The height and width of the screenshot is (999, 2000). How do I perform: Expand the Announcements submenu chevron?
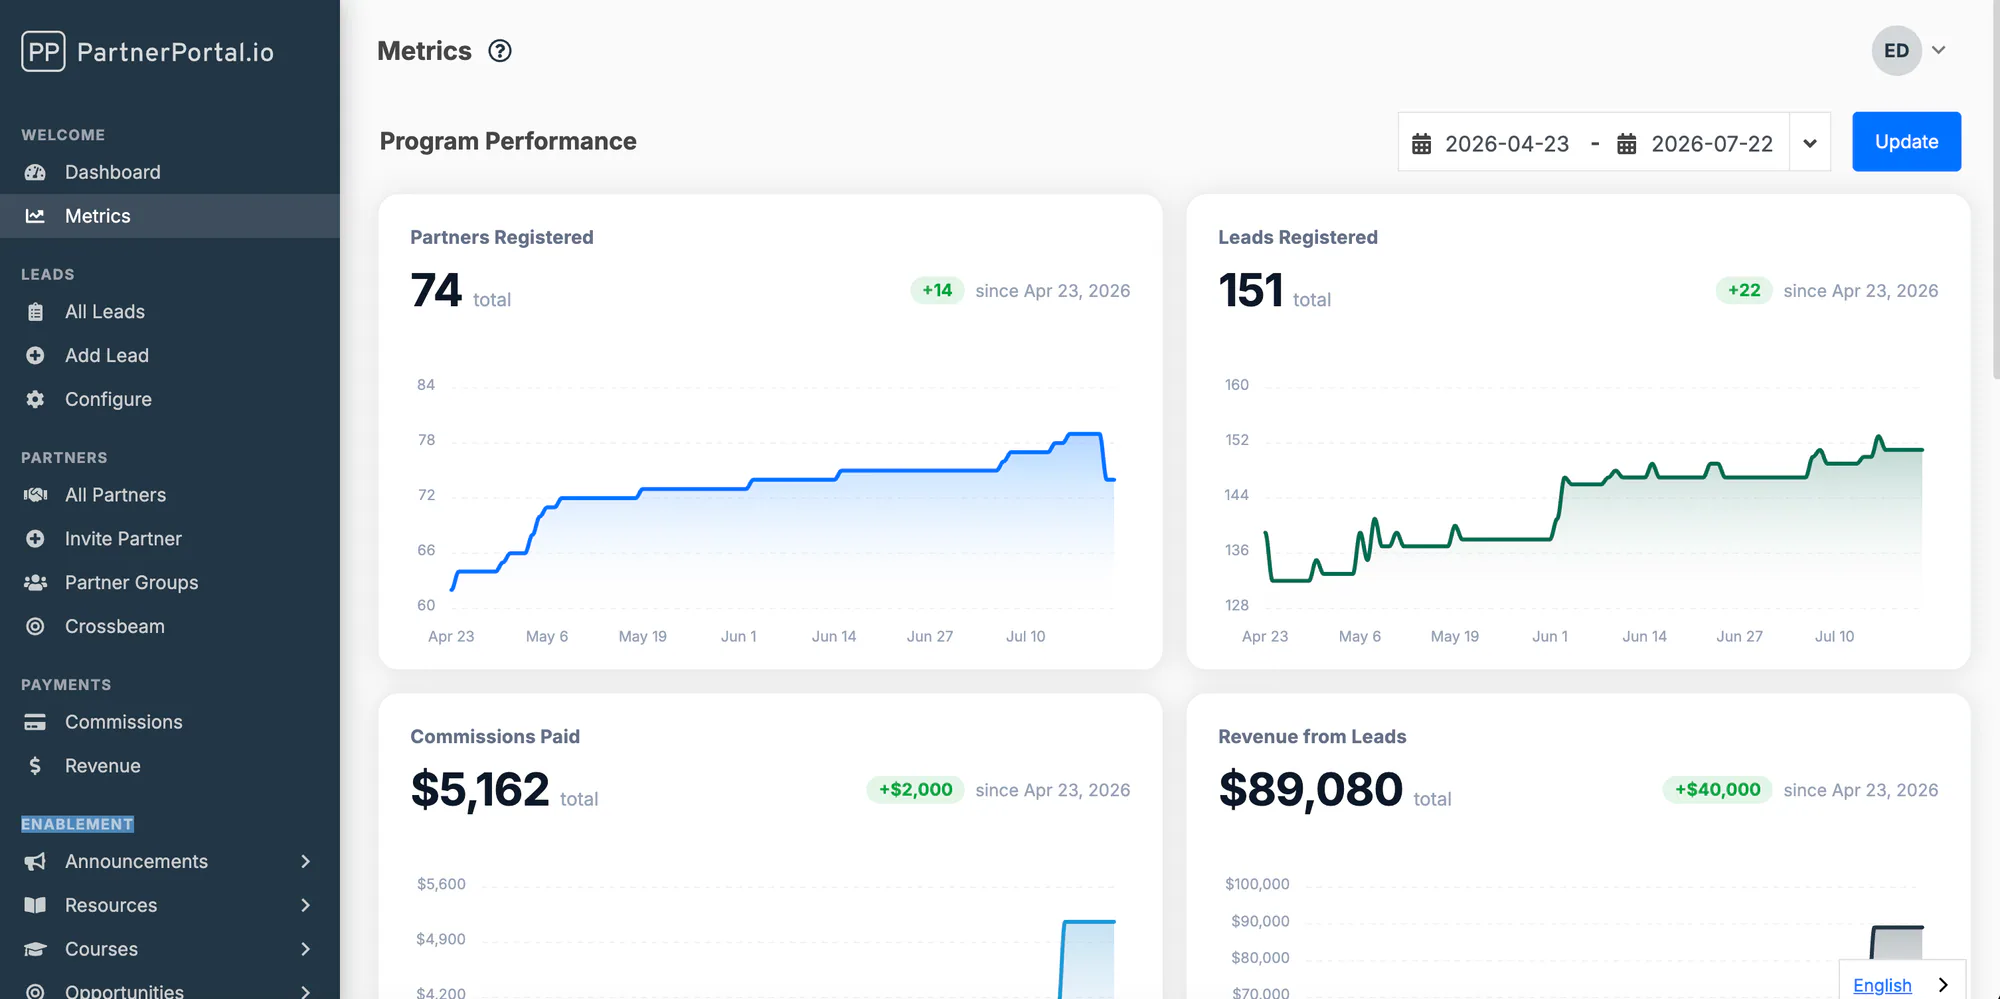[x=306, y=862]
